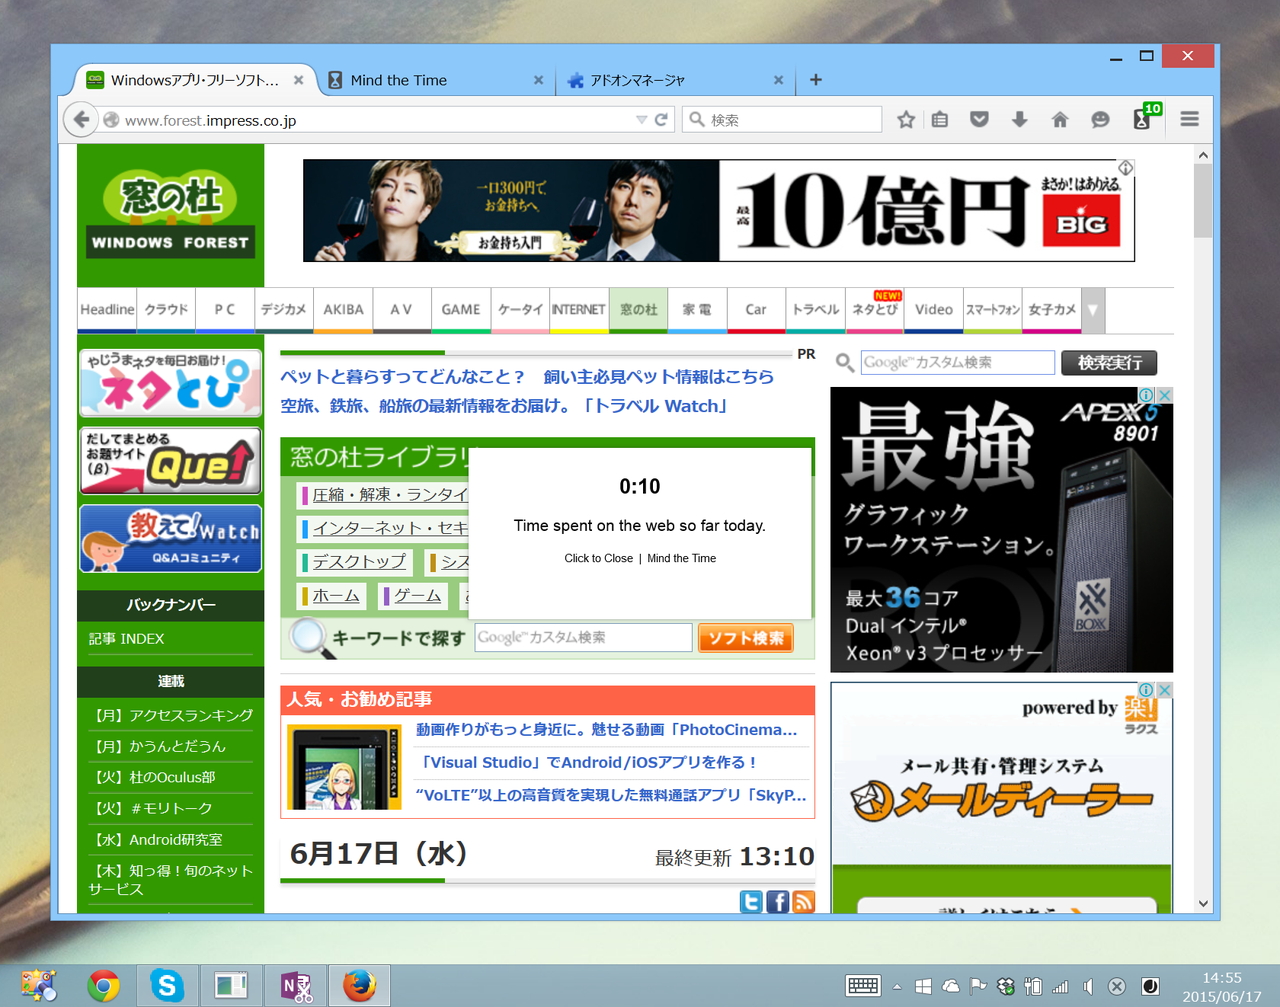The image size is (1280, 1007).
Task: Open the Facebook icon on the page
Action: pos(777,902)
